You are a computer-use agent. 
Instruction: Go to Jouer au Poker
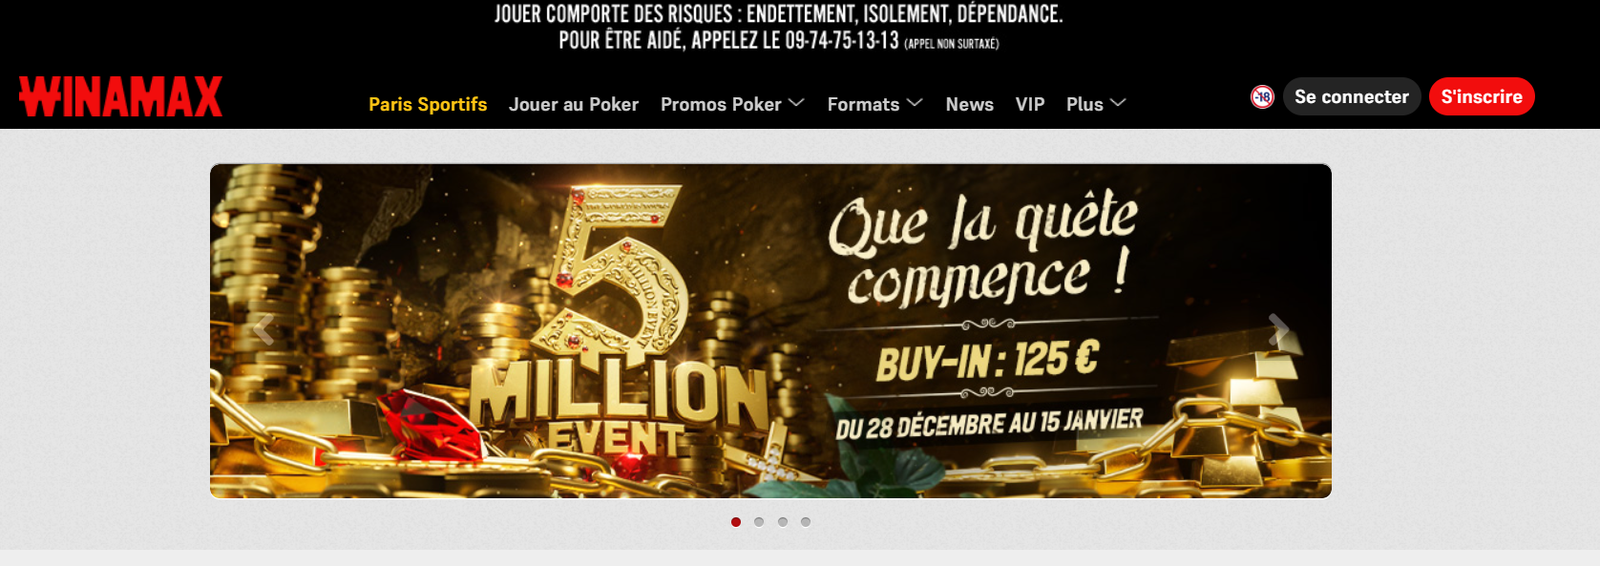(x=573, y=104)
